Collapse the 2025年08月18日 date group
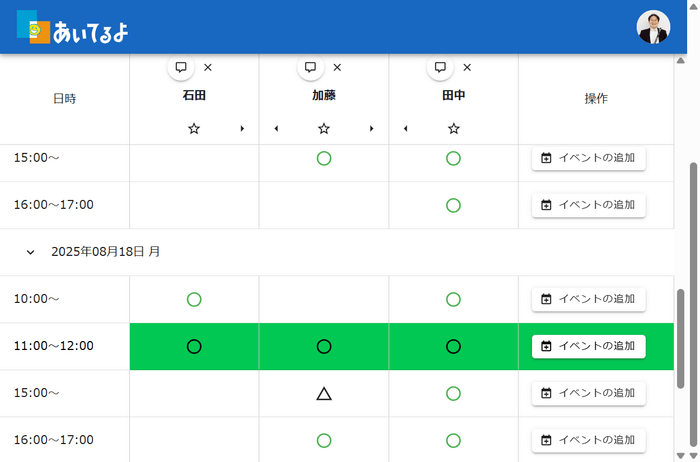This screenshot has height=462, width=700. point(31,252)
